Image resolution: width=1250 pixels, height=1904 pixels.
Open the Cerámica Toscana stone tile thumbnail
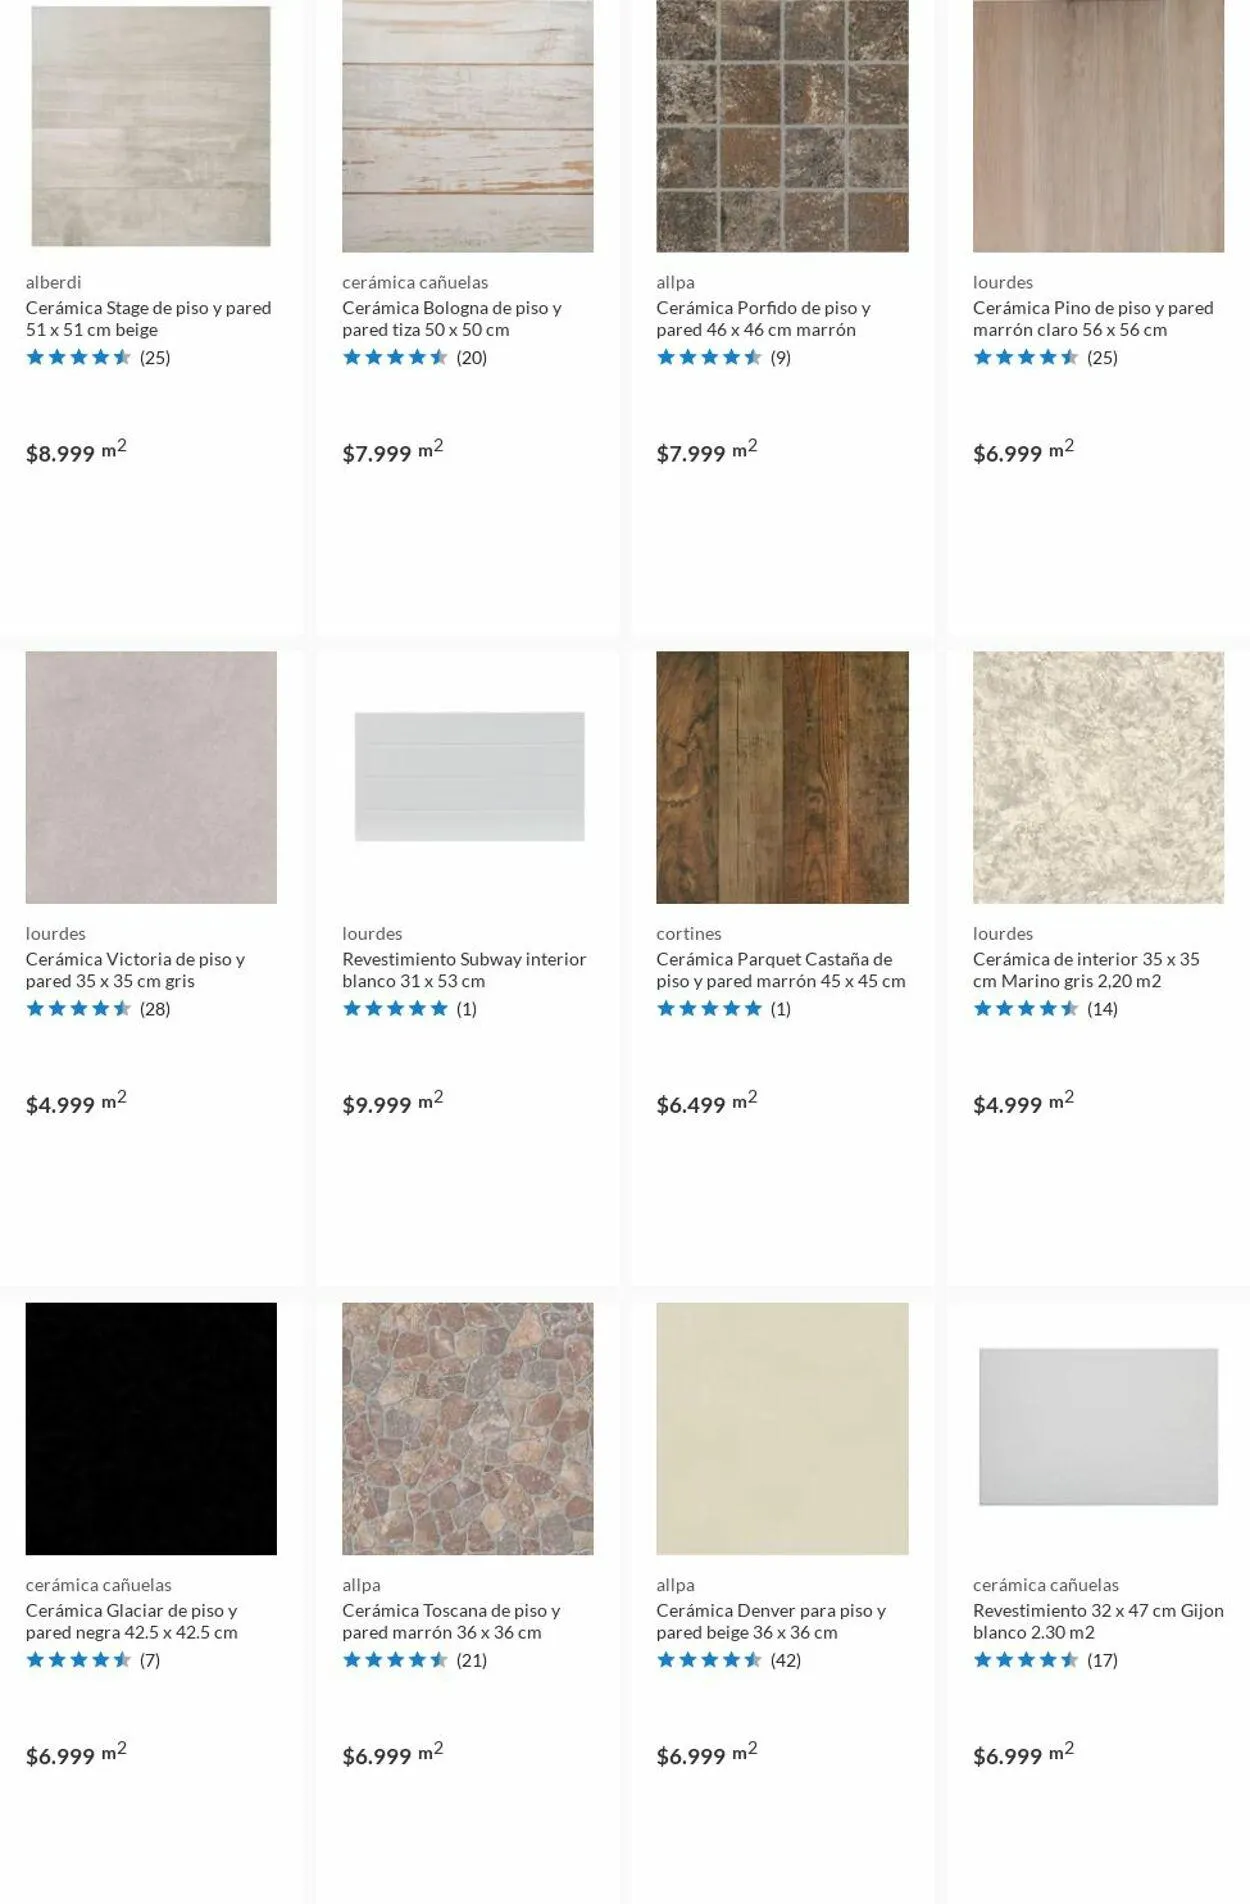(x=467, y=1428)
